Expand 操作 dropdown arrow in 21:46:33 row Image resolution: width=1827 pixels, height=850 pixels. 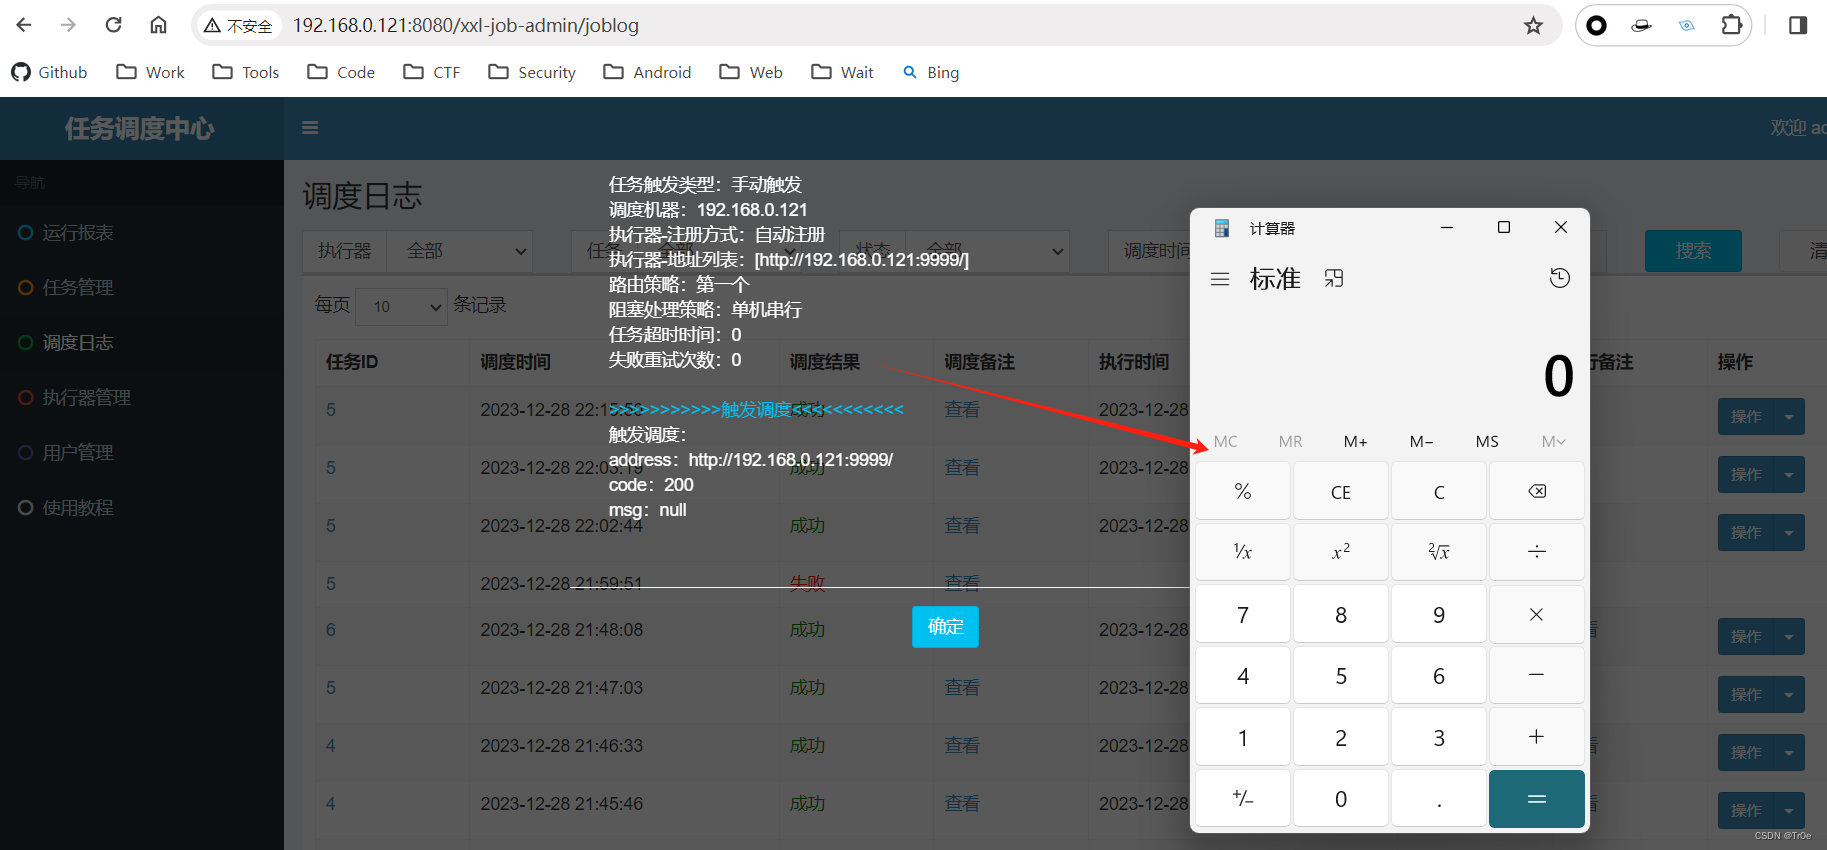(1789, 753)
